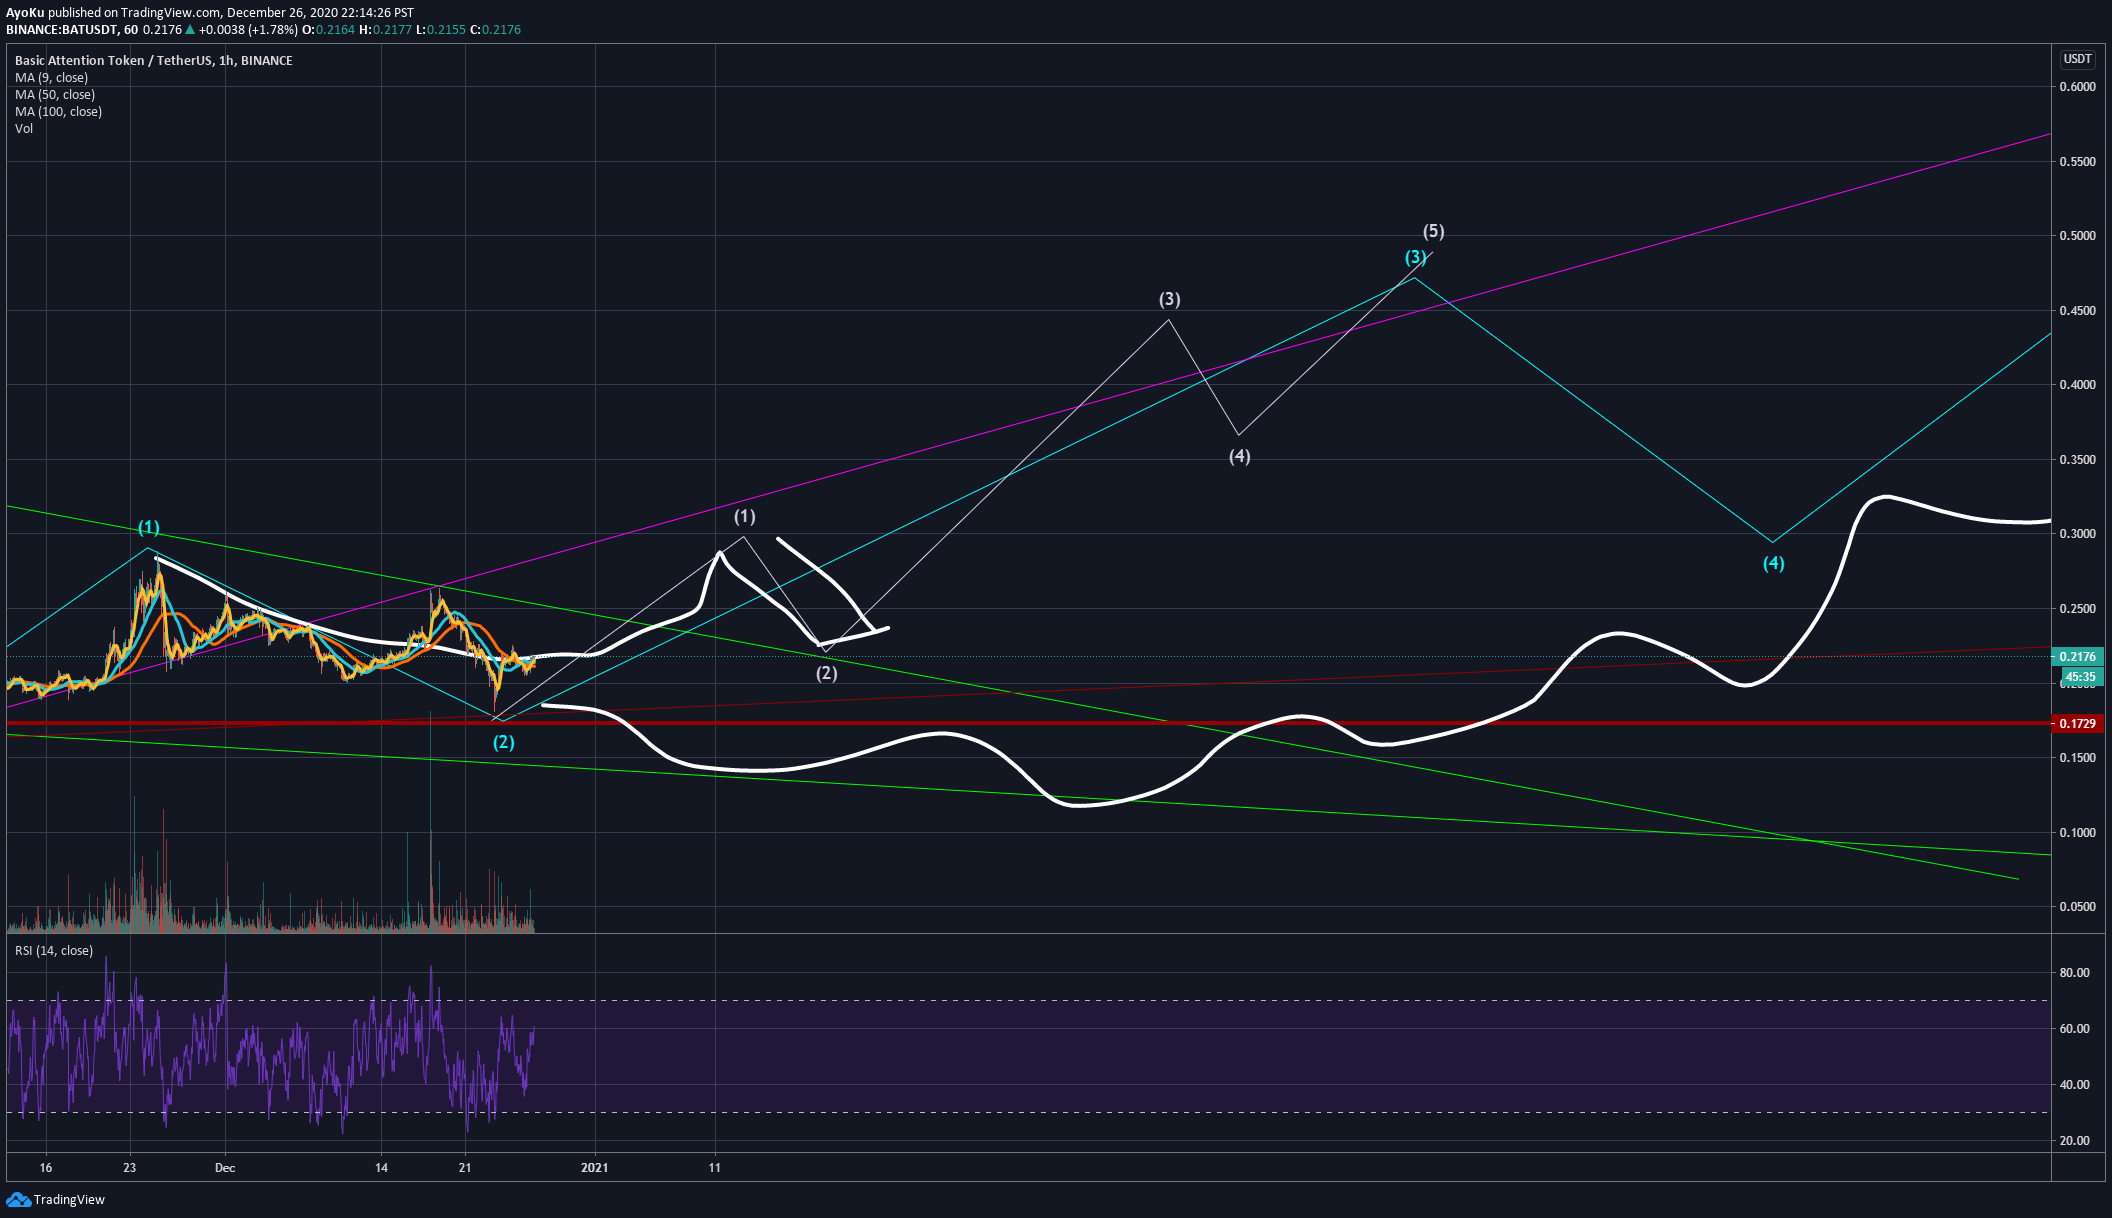Click the 0.5500 price axis label
The height and width of the screenshot is (1218, 2112).
[2077, 162]
